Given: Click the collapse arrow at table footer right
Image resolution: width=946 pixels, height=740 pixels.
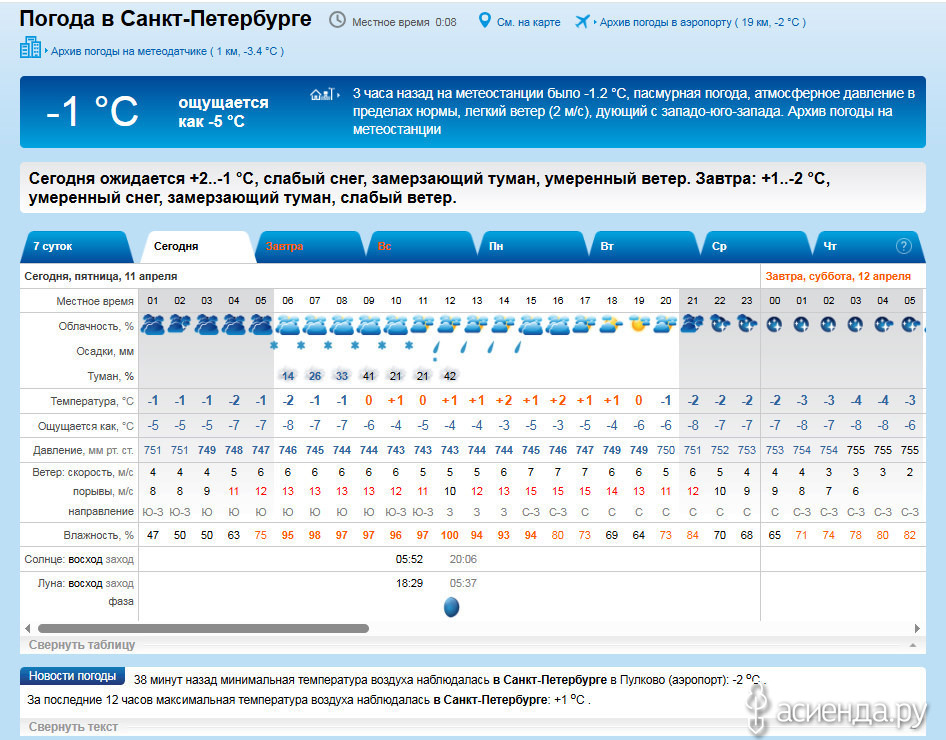Looking at the screenshot, I should [x=913, y=645].
